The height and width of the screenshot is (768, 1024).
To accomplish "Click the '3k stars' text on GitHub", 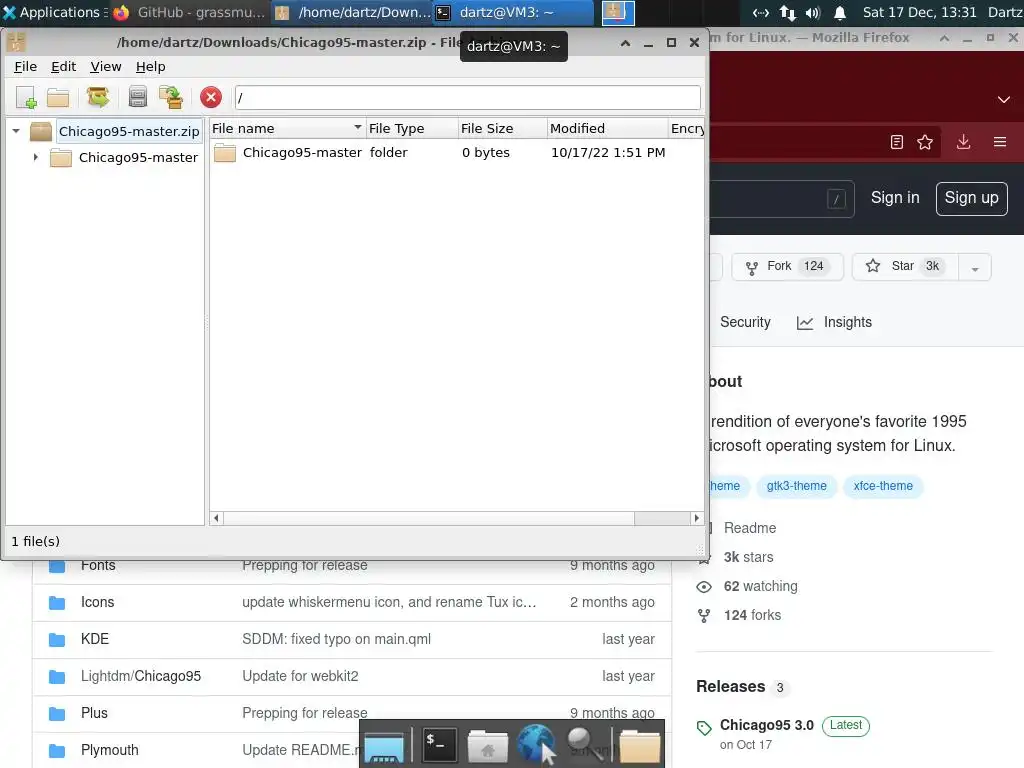I will [748, 557].
